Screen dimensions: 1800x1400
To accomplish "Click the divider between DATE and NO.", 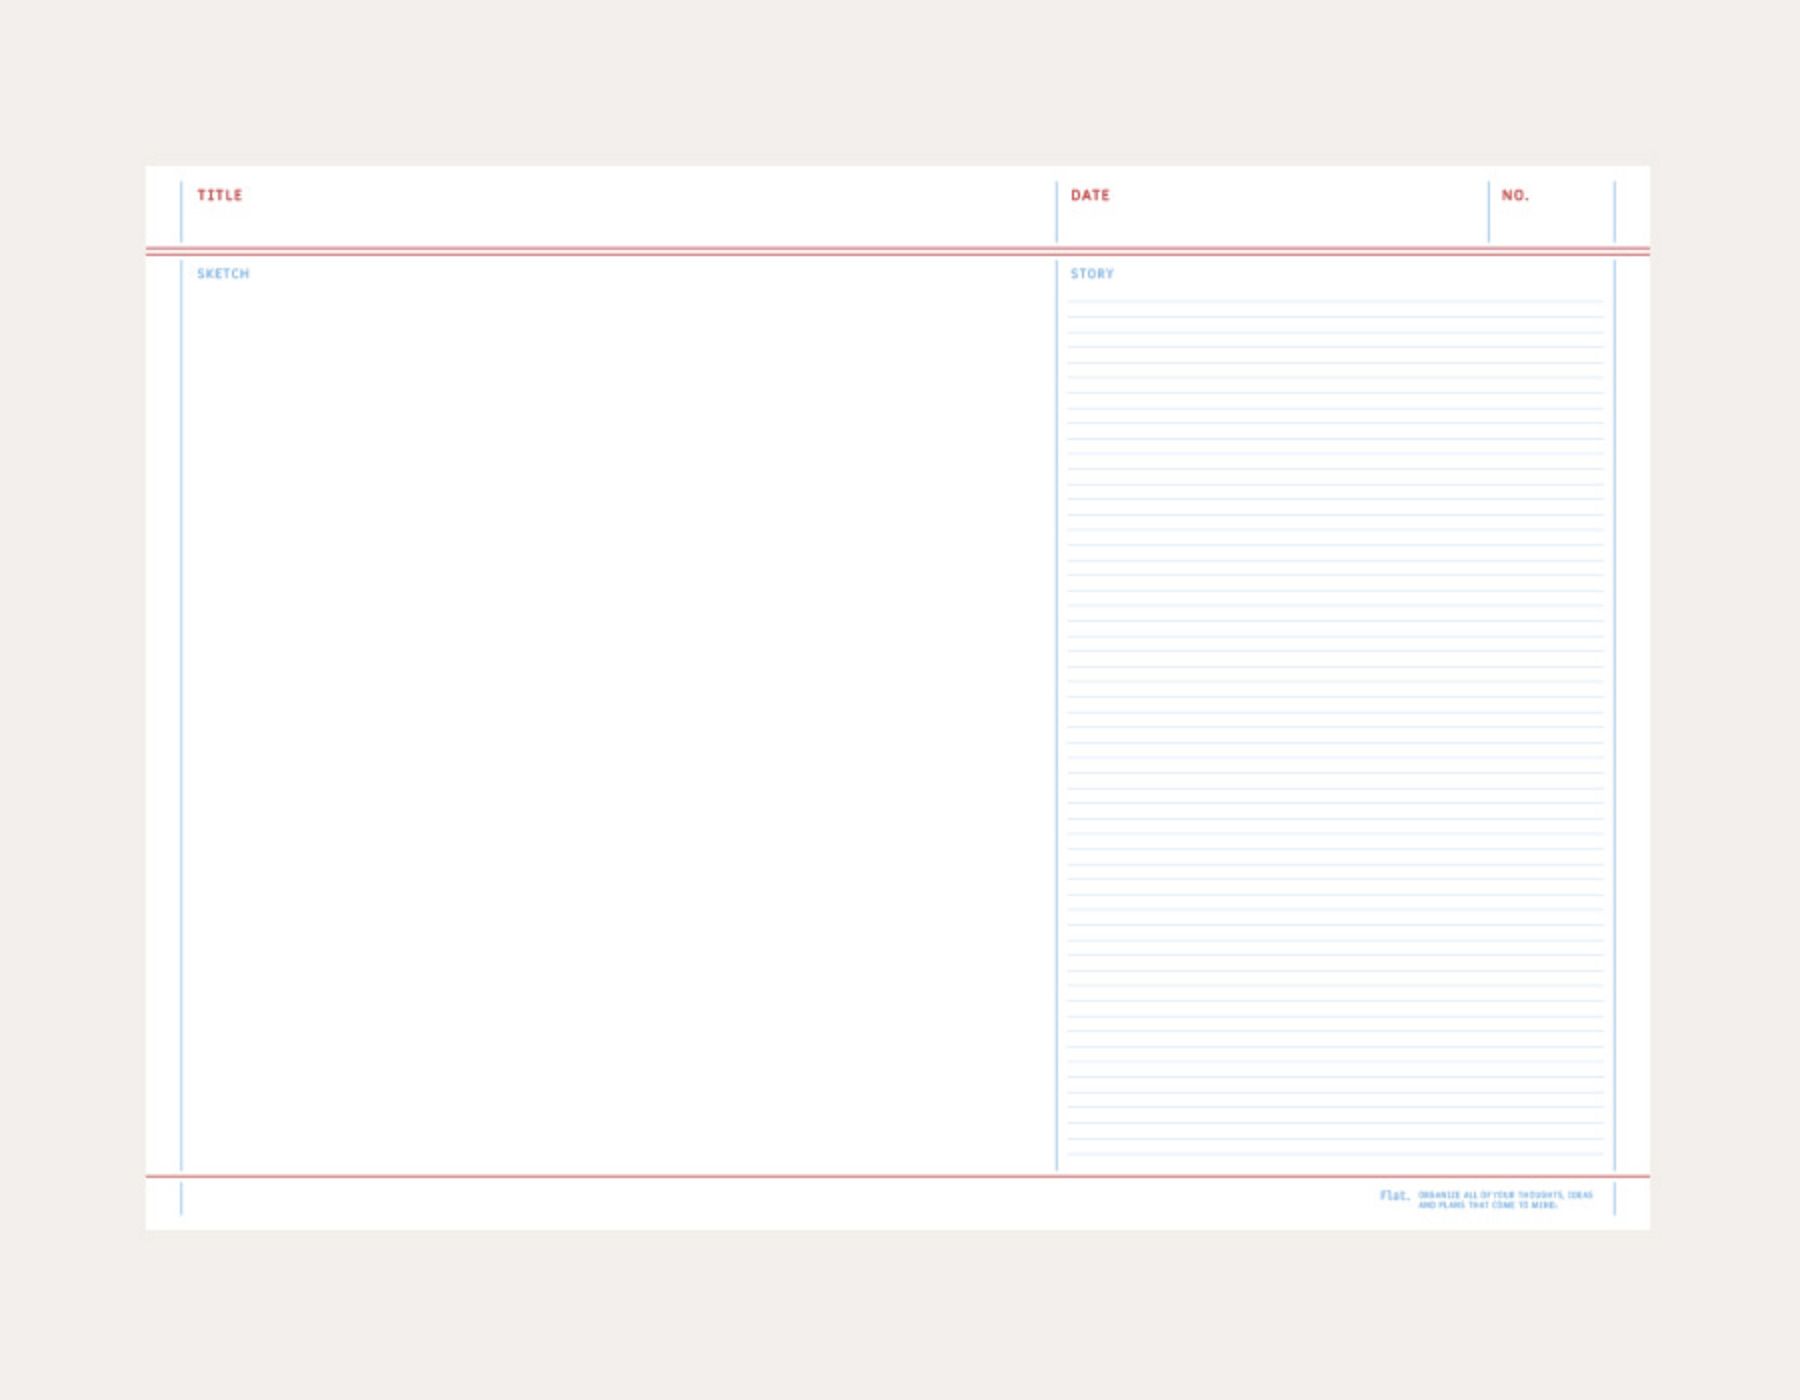I will pos(1490,210).
